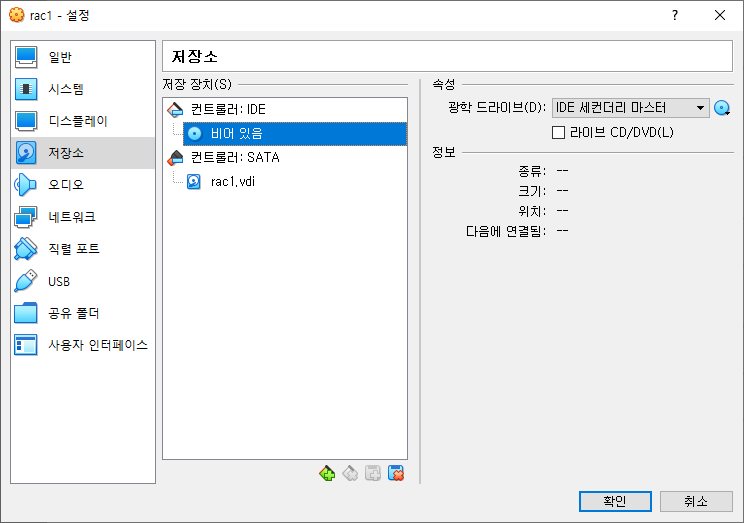The image size is (744, 523).
Task: Click the 저장소 disk icon in sidebar
Action: click(26, 153)
